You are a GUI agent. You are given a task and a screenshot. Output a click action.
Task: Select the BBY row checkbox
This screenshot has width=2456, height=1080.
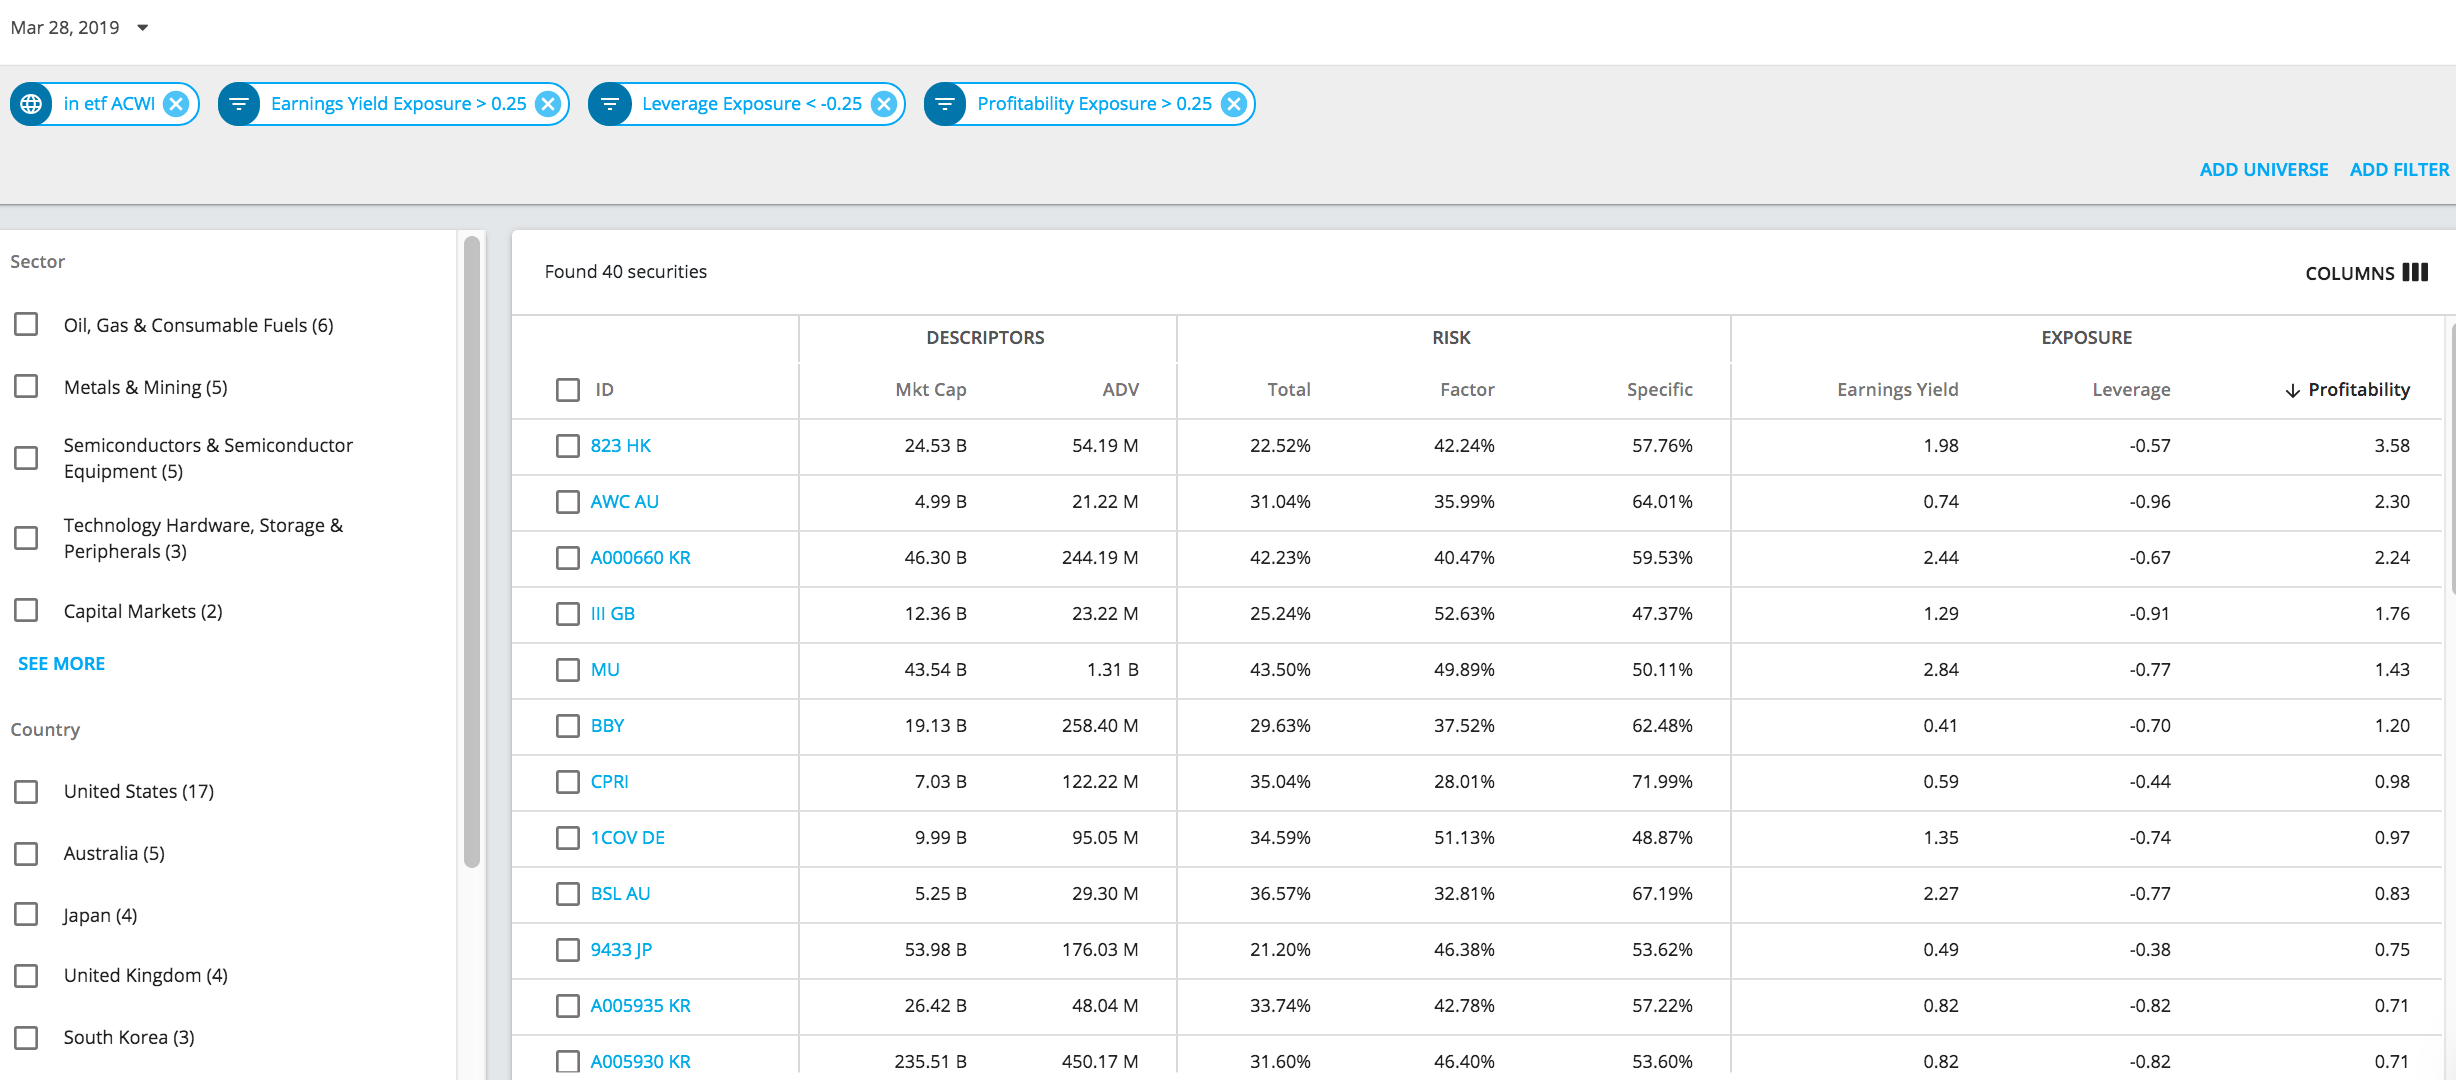pos(568,726)
